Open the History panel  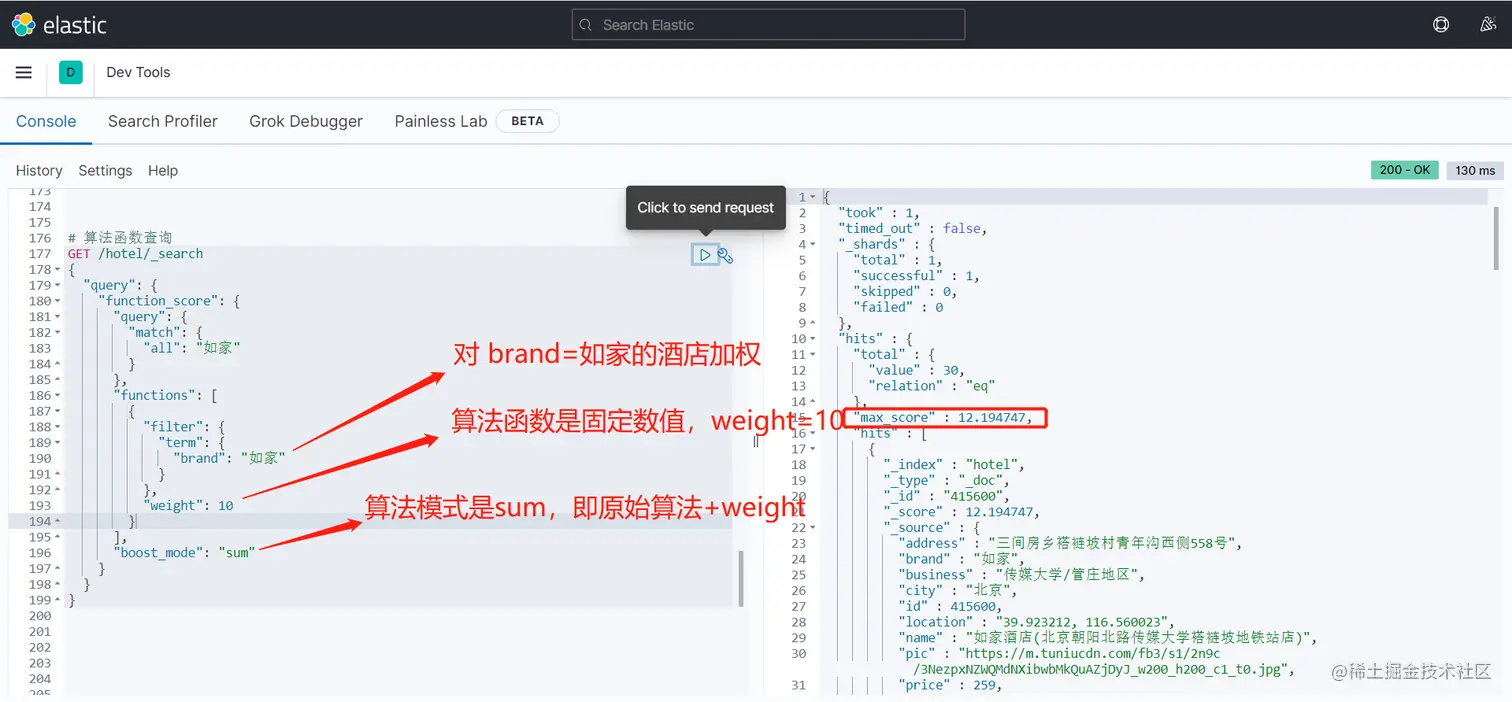pos(39,171)
